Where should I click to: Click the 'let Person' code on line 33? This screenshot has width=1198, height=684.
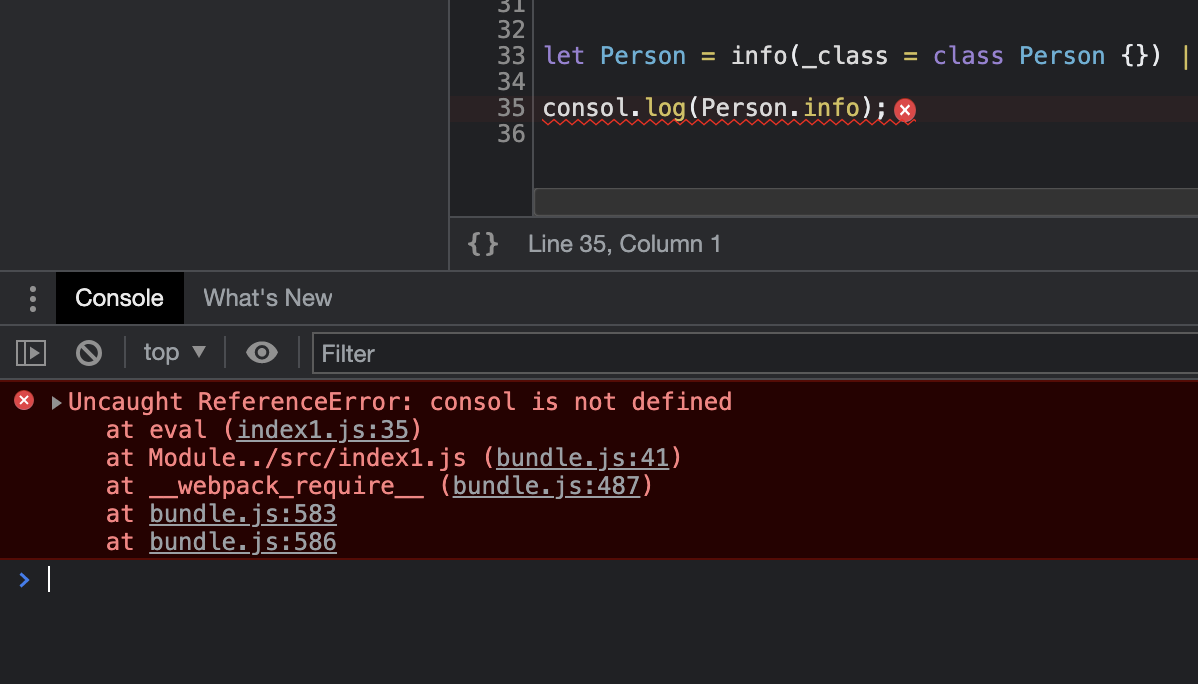614,56
